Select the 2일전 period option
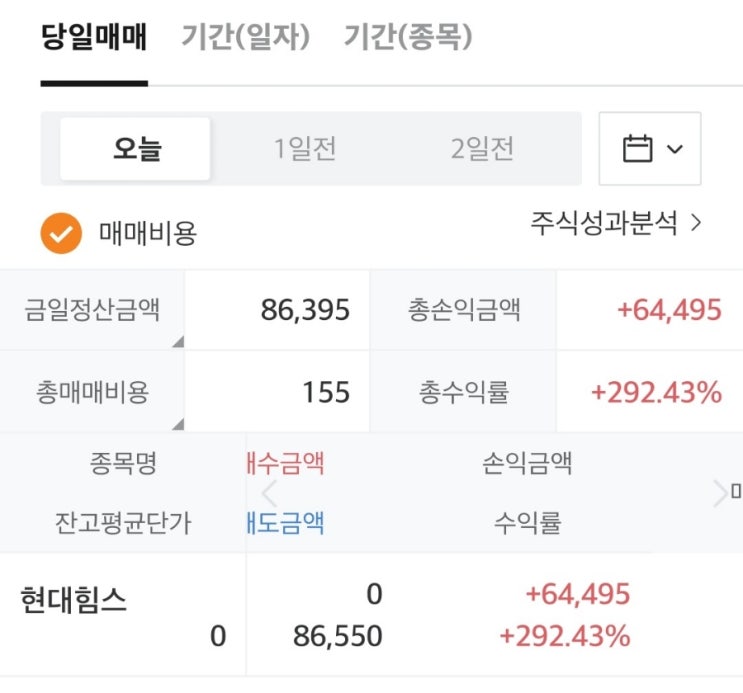The height and width of the screenshot is (693, 743). tap(482, 149)
